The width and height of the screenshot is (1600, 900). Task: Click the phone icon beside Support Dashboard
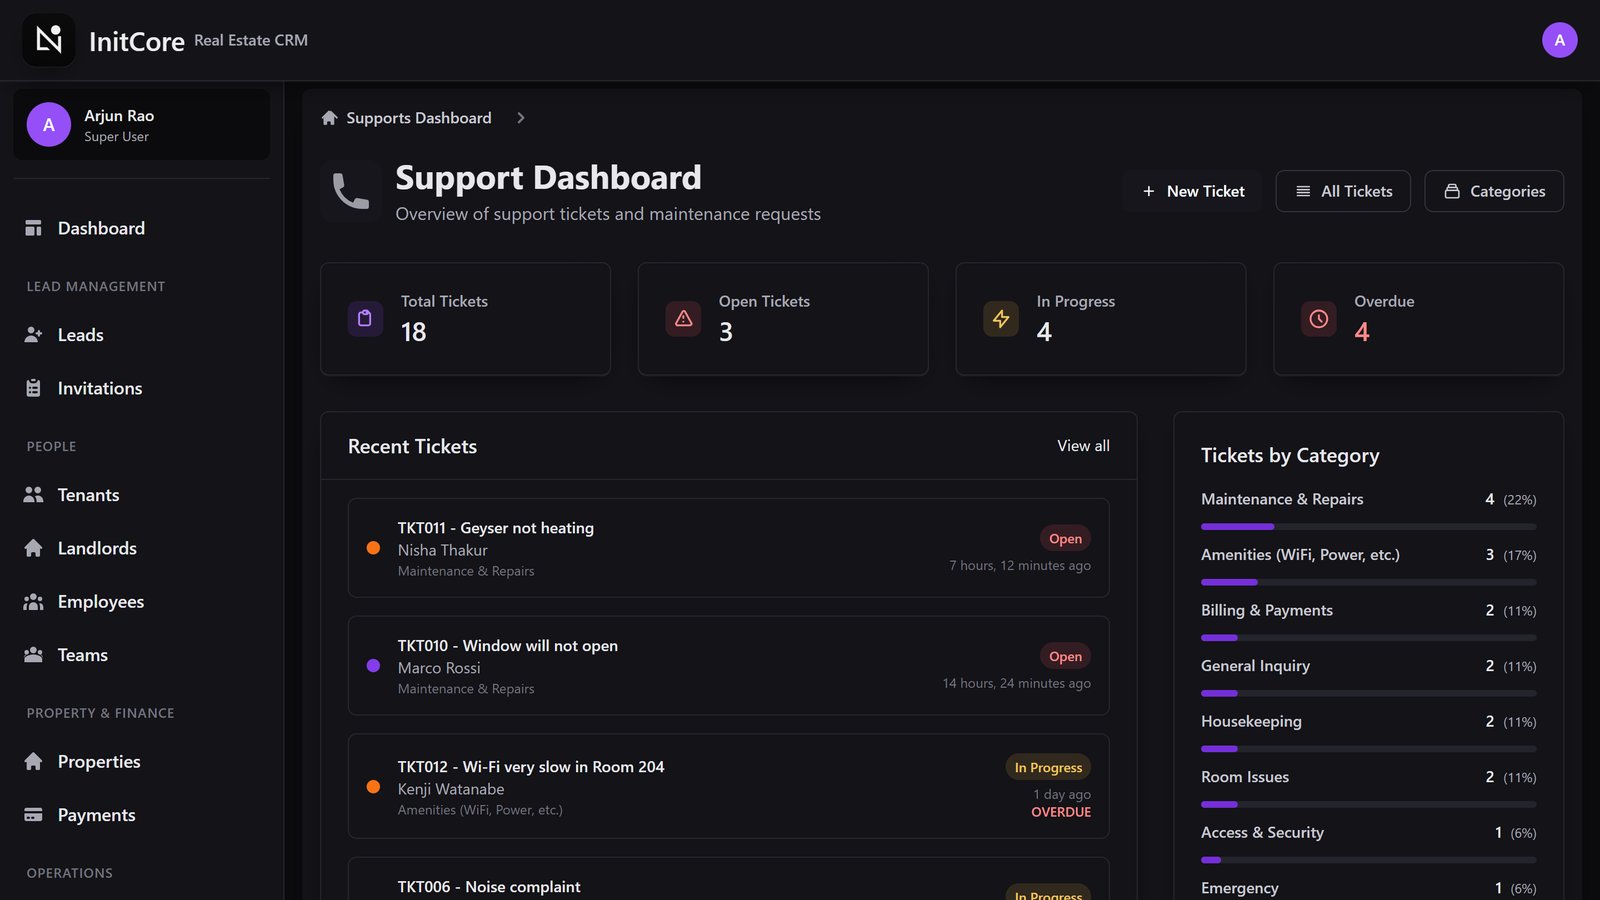click(350, 191)
